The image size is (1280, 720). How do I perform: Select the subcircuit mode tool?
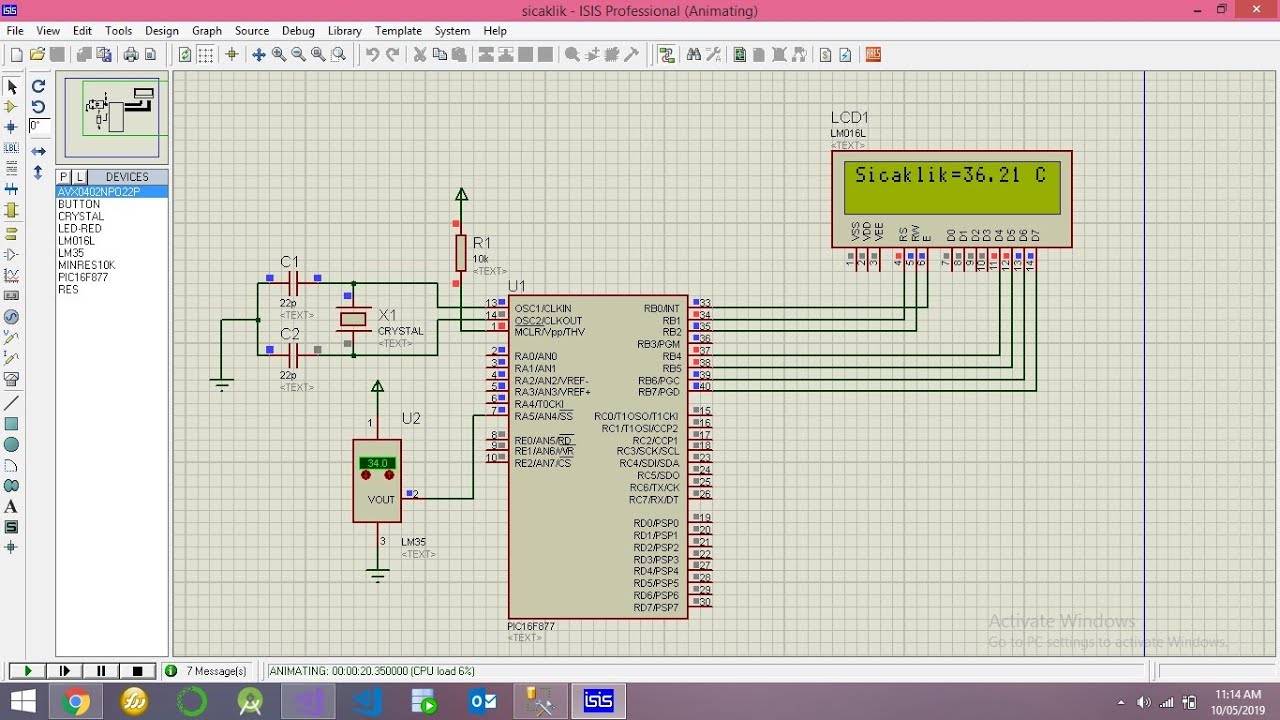(12, 210)
